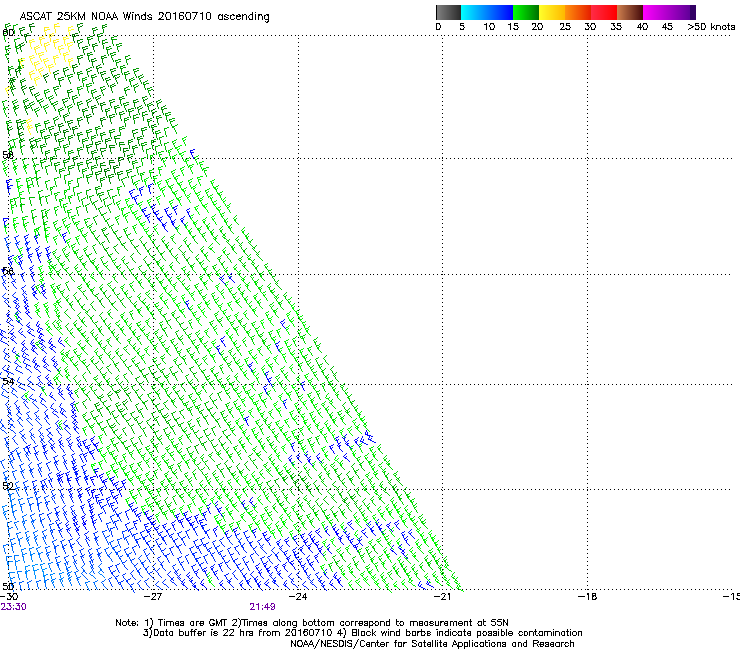740x650 pixels.
Task: Click the gray 0-5 knots color bar segment
Action: (448, 12)
